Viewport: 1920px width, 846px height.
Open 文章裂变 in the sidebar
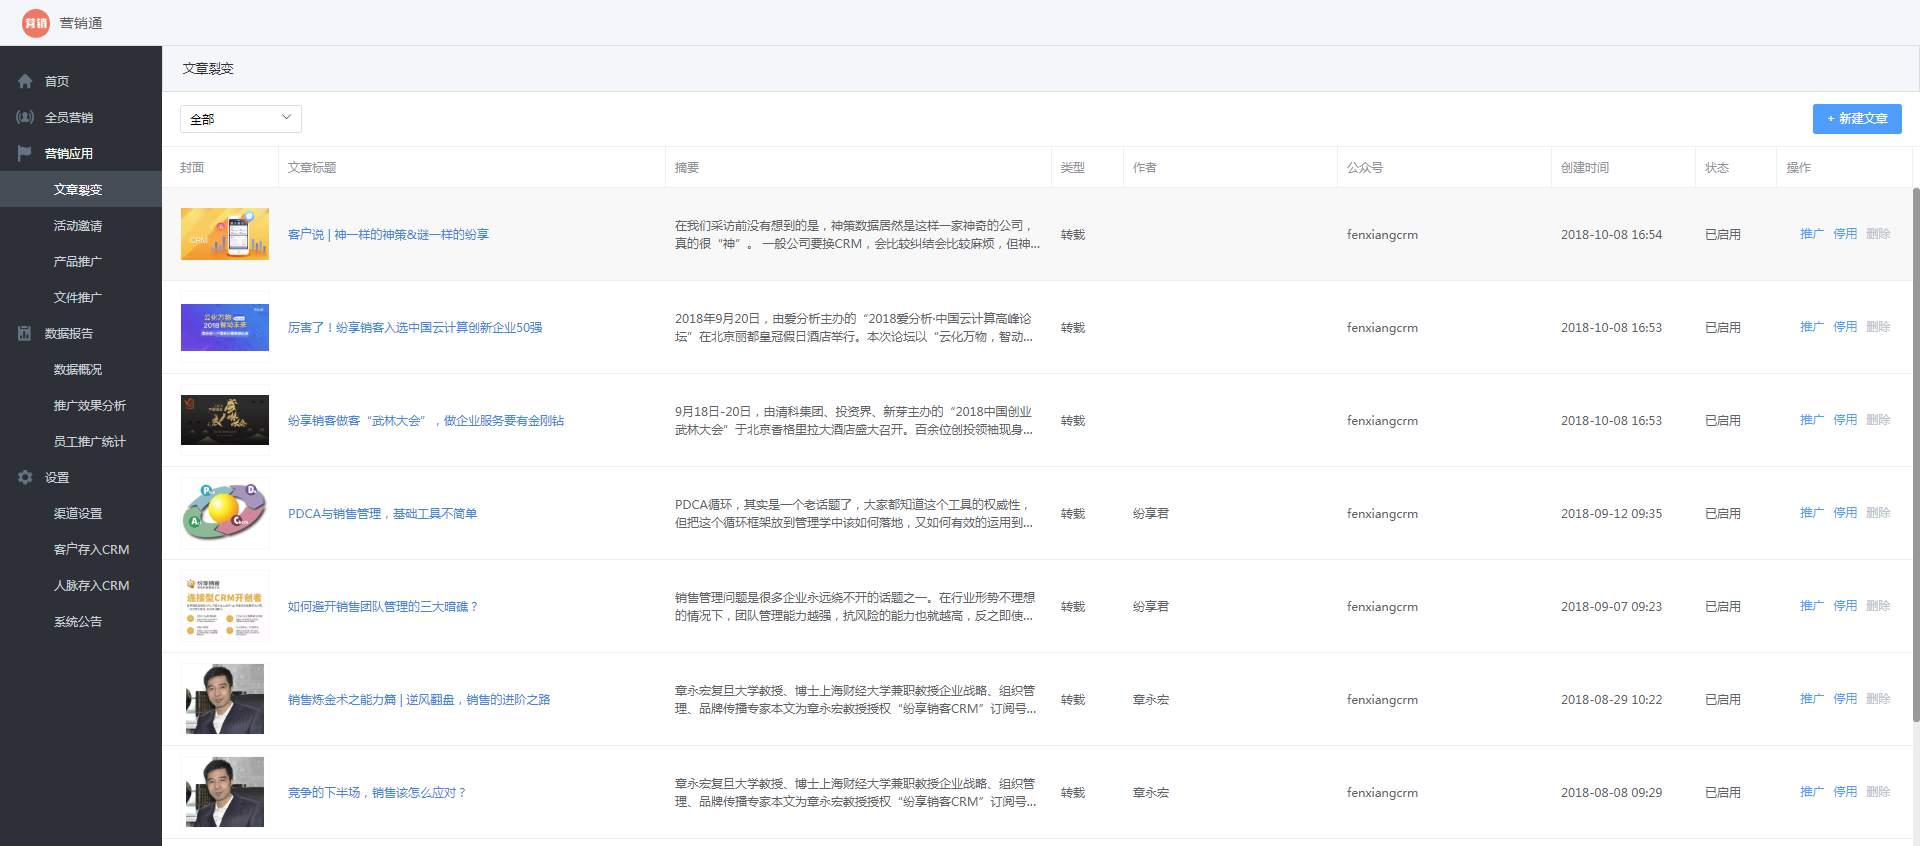coord(81,189)
